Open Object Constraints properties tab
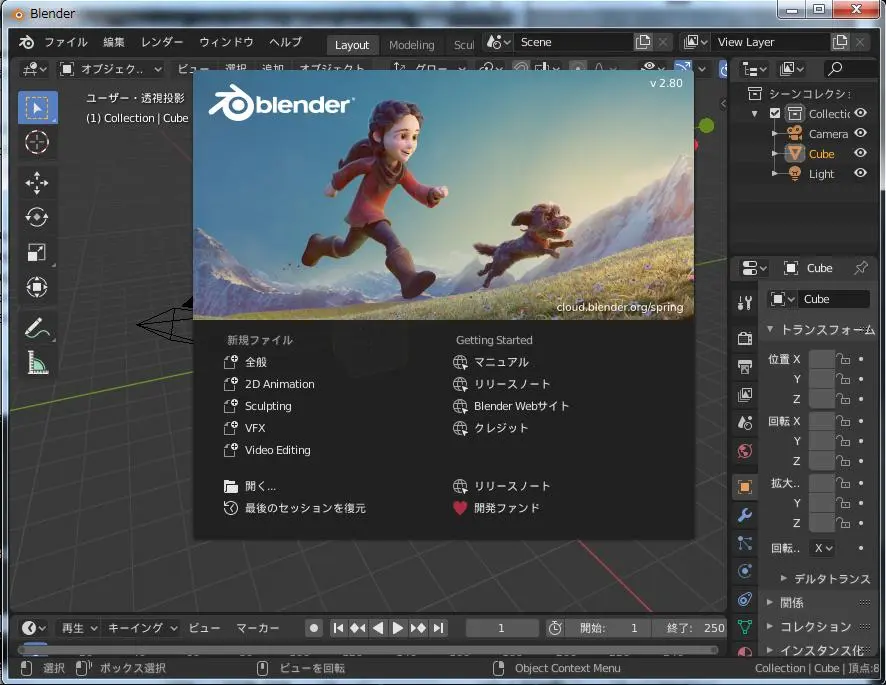886x685 pixels. tap(745, 599)
